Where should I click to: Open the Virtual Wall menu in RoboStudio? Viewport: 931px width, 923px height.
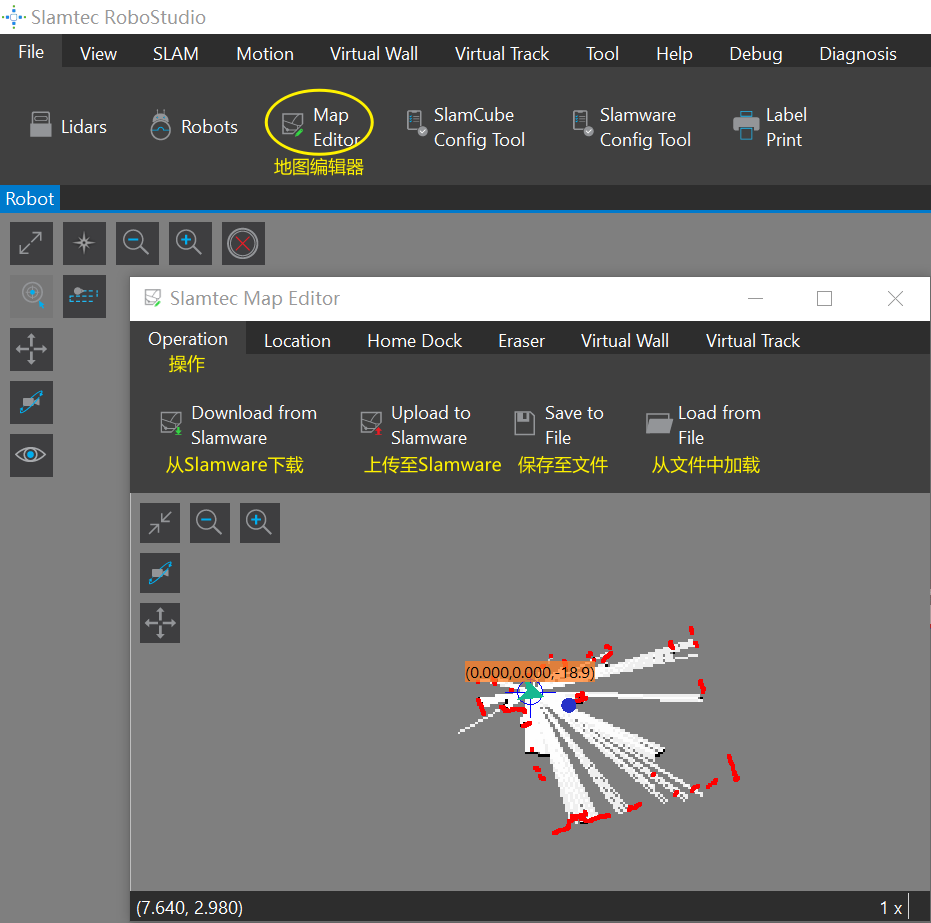click(x=373, y=54)
